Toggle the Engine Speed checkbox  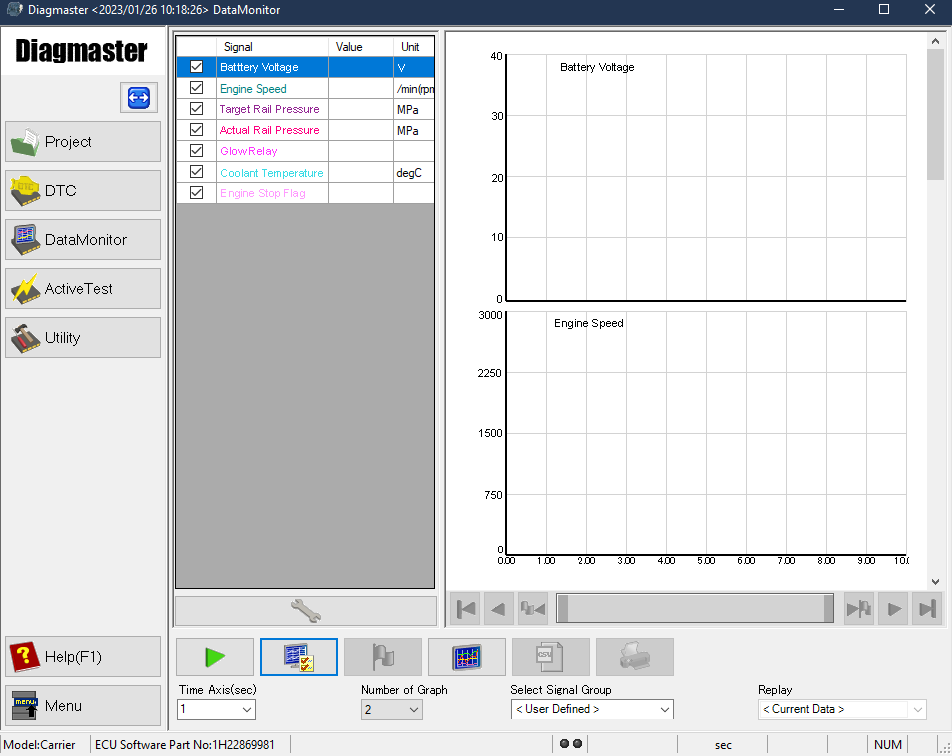point(196,88)
